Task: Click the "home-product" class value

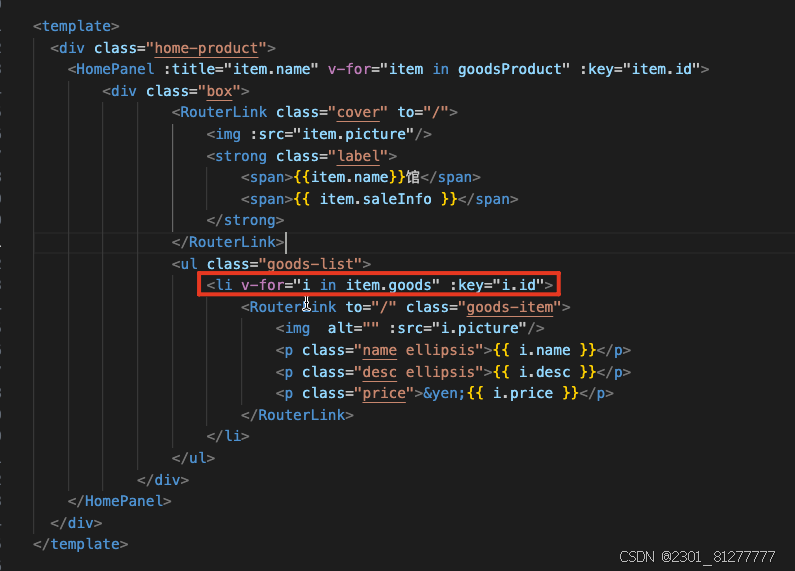Action: click(x=206, y=48)
